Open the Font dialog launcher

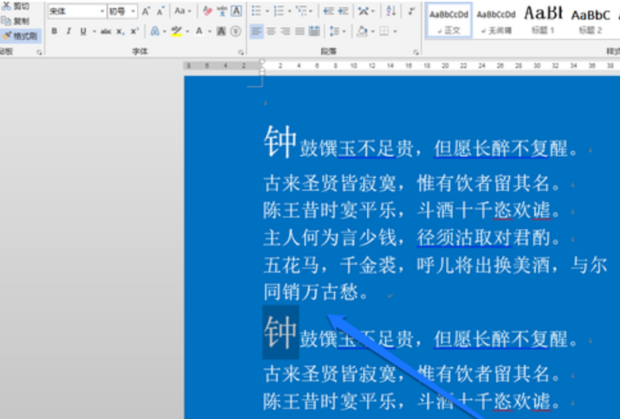(241, 52)
